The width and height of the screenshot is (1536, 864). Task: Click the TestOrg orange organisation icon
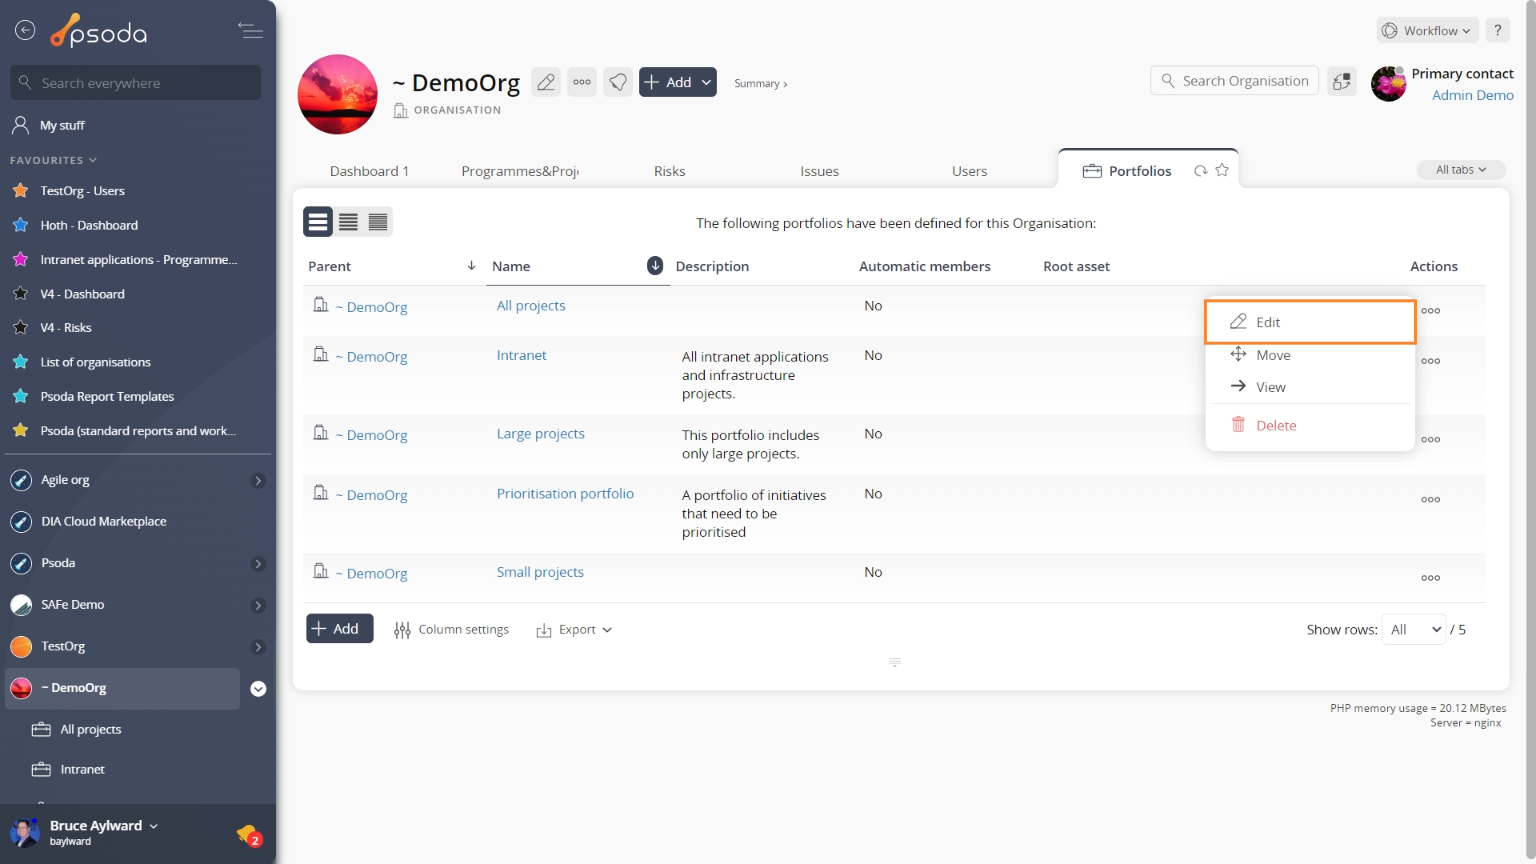[21, 647]
